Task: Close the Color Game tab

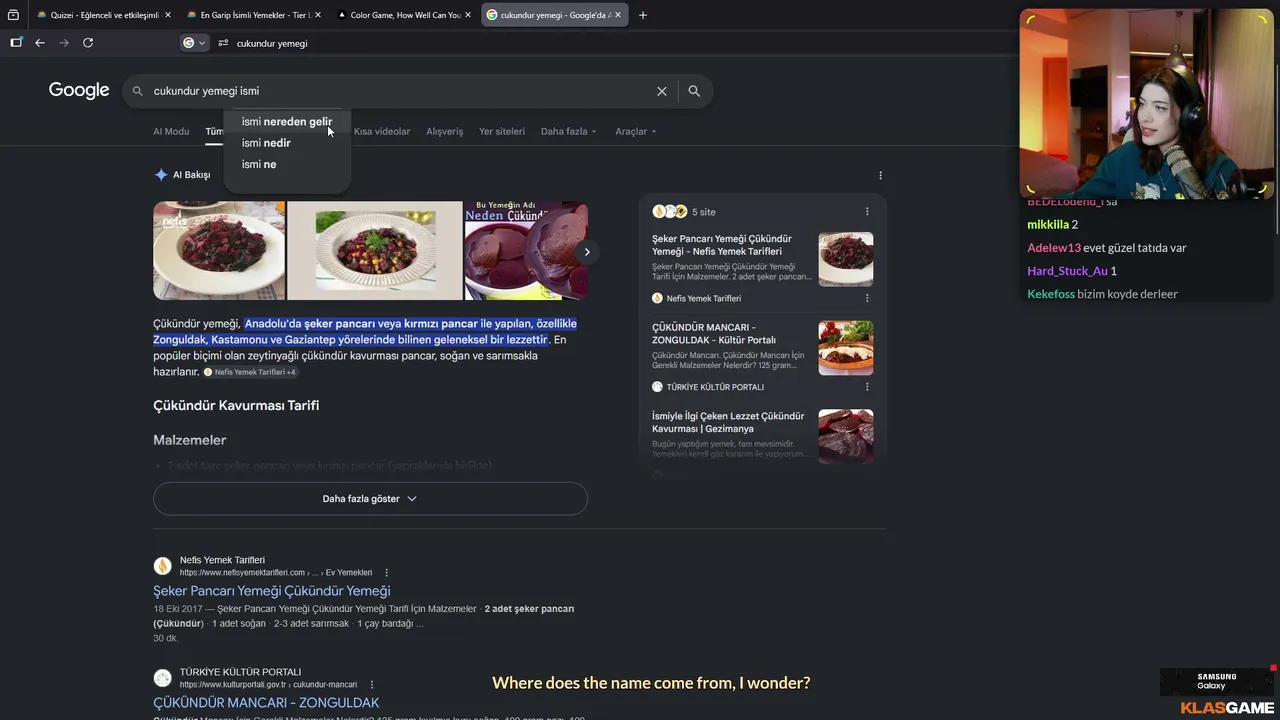Action: pos(469,15)
